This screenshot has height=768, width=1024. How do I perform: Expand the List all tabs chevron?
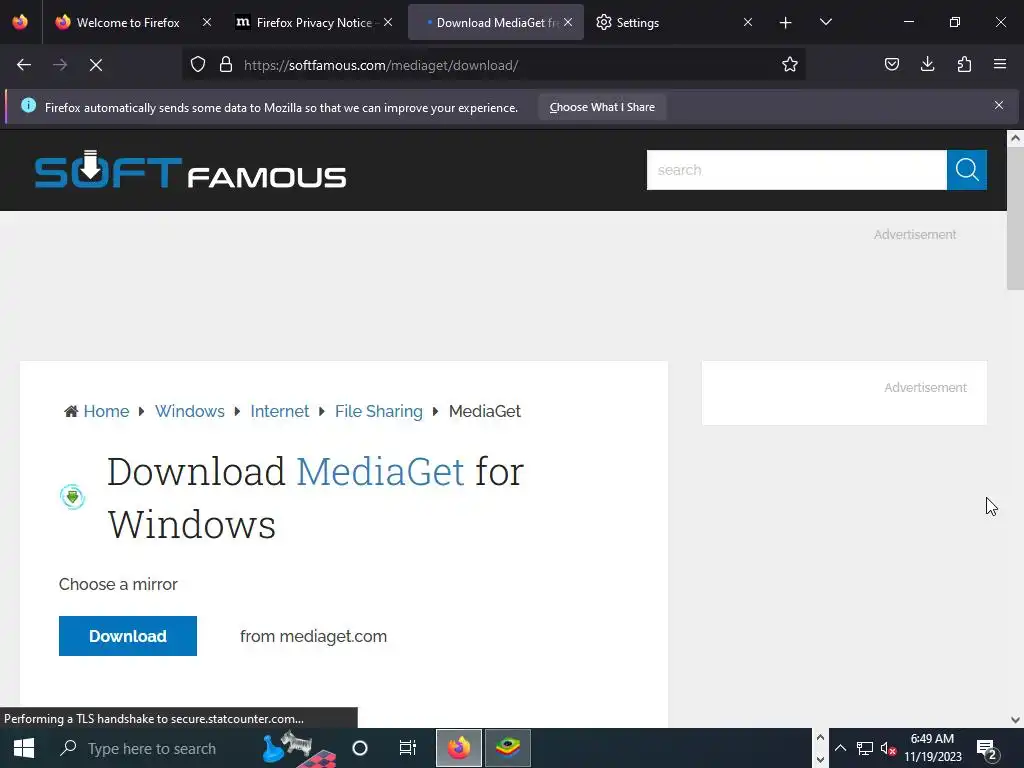click(x=825, y=23)
